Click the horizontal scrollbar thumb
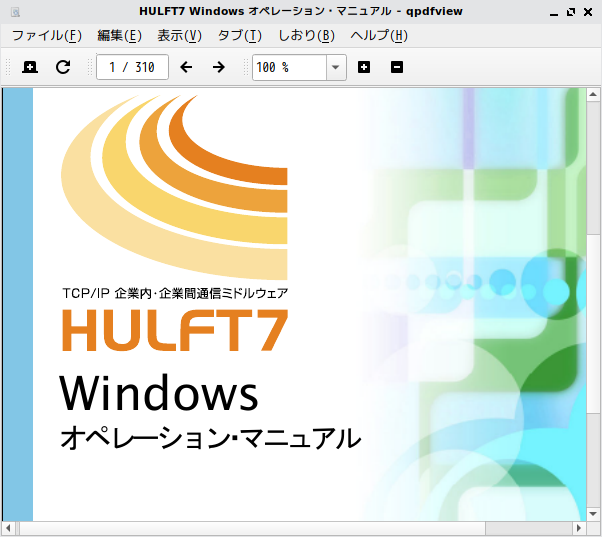This screenshot has width=602, height=537. (x=253, y=528)
